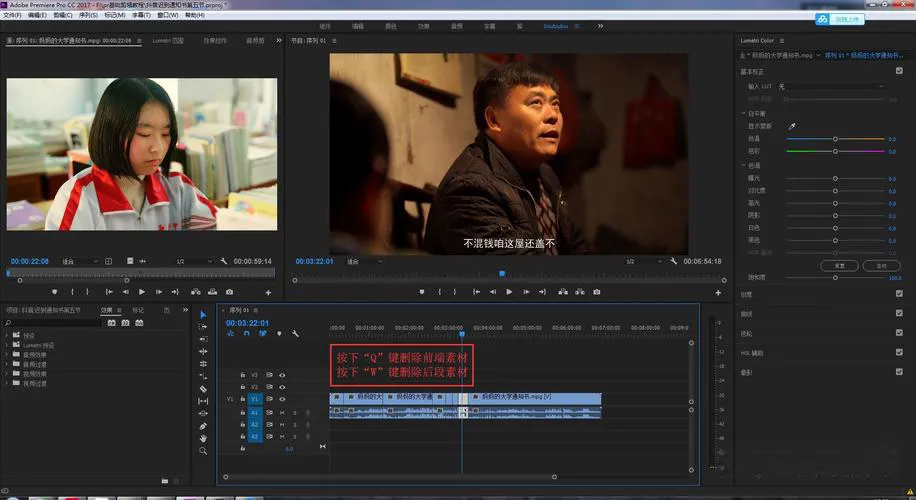
Task: Open timeline display settings wrench
Action: 295,334
